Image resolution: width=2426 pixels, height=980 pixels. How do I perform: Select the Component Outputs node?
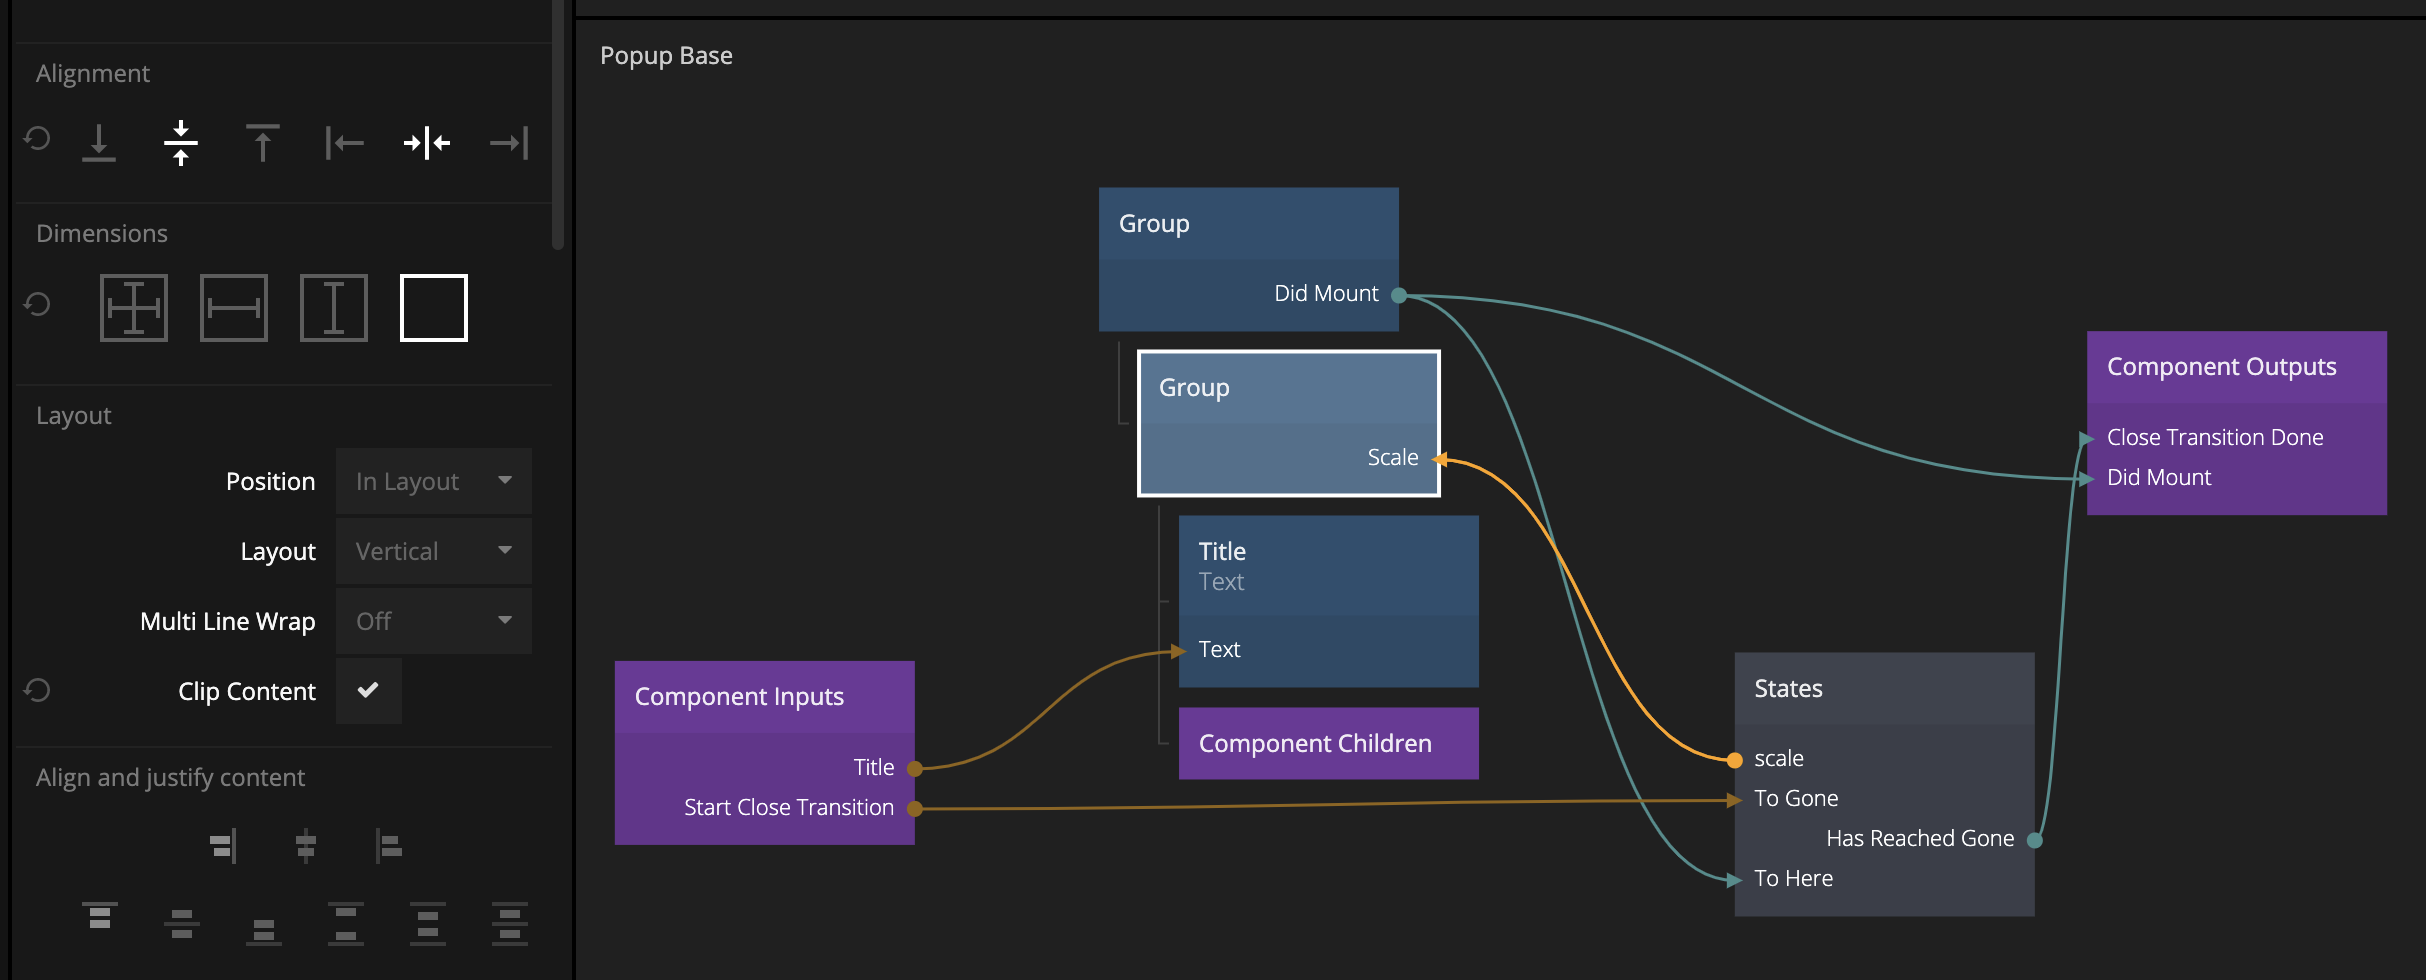coord(2236,367)
